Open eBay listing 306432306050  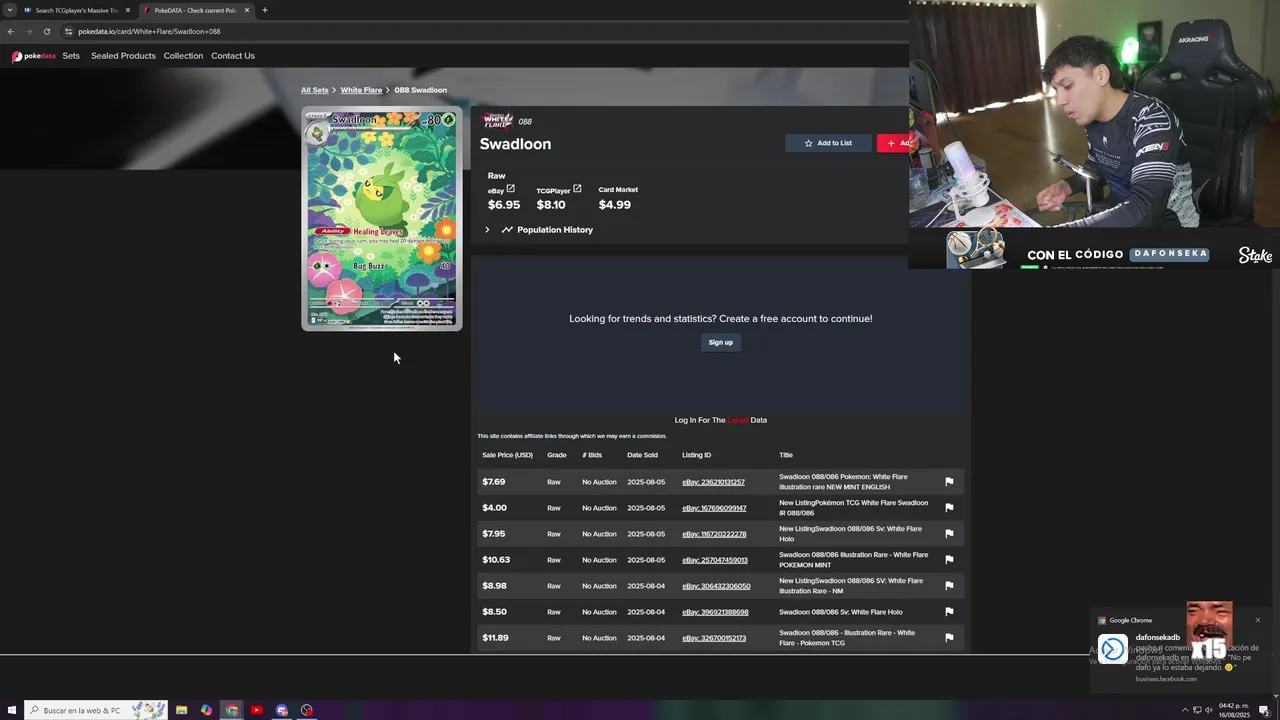click(x=716, y=586)
